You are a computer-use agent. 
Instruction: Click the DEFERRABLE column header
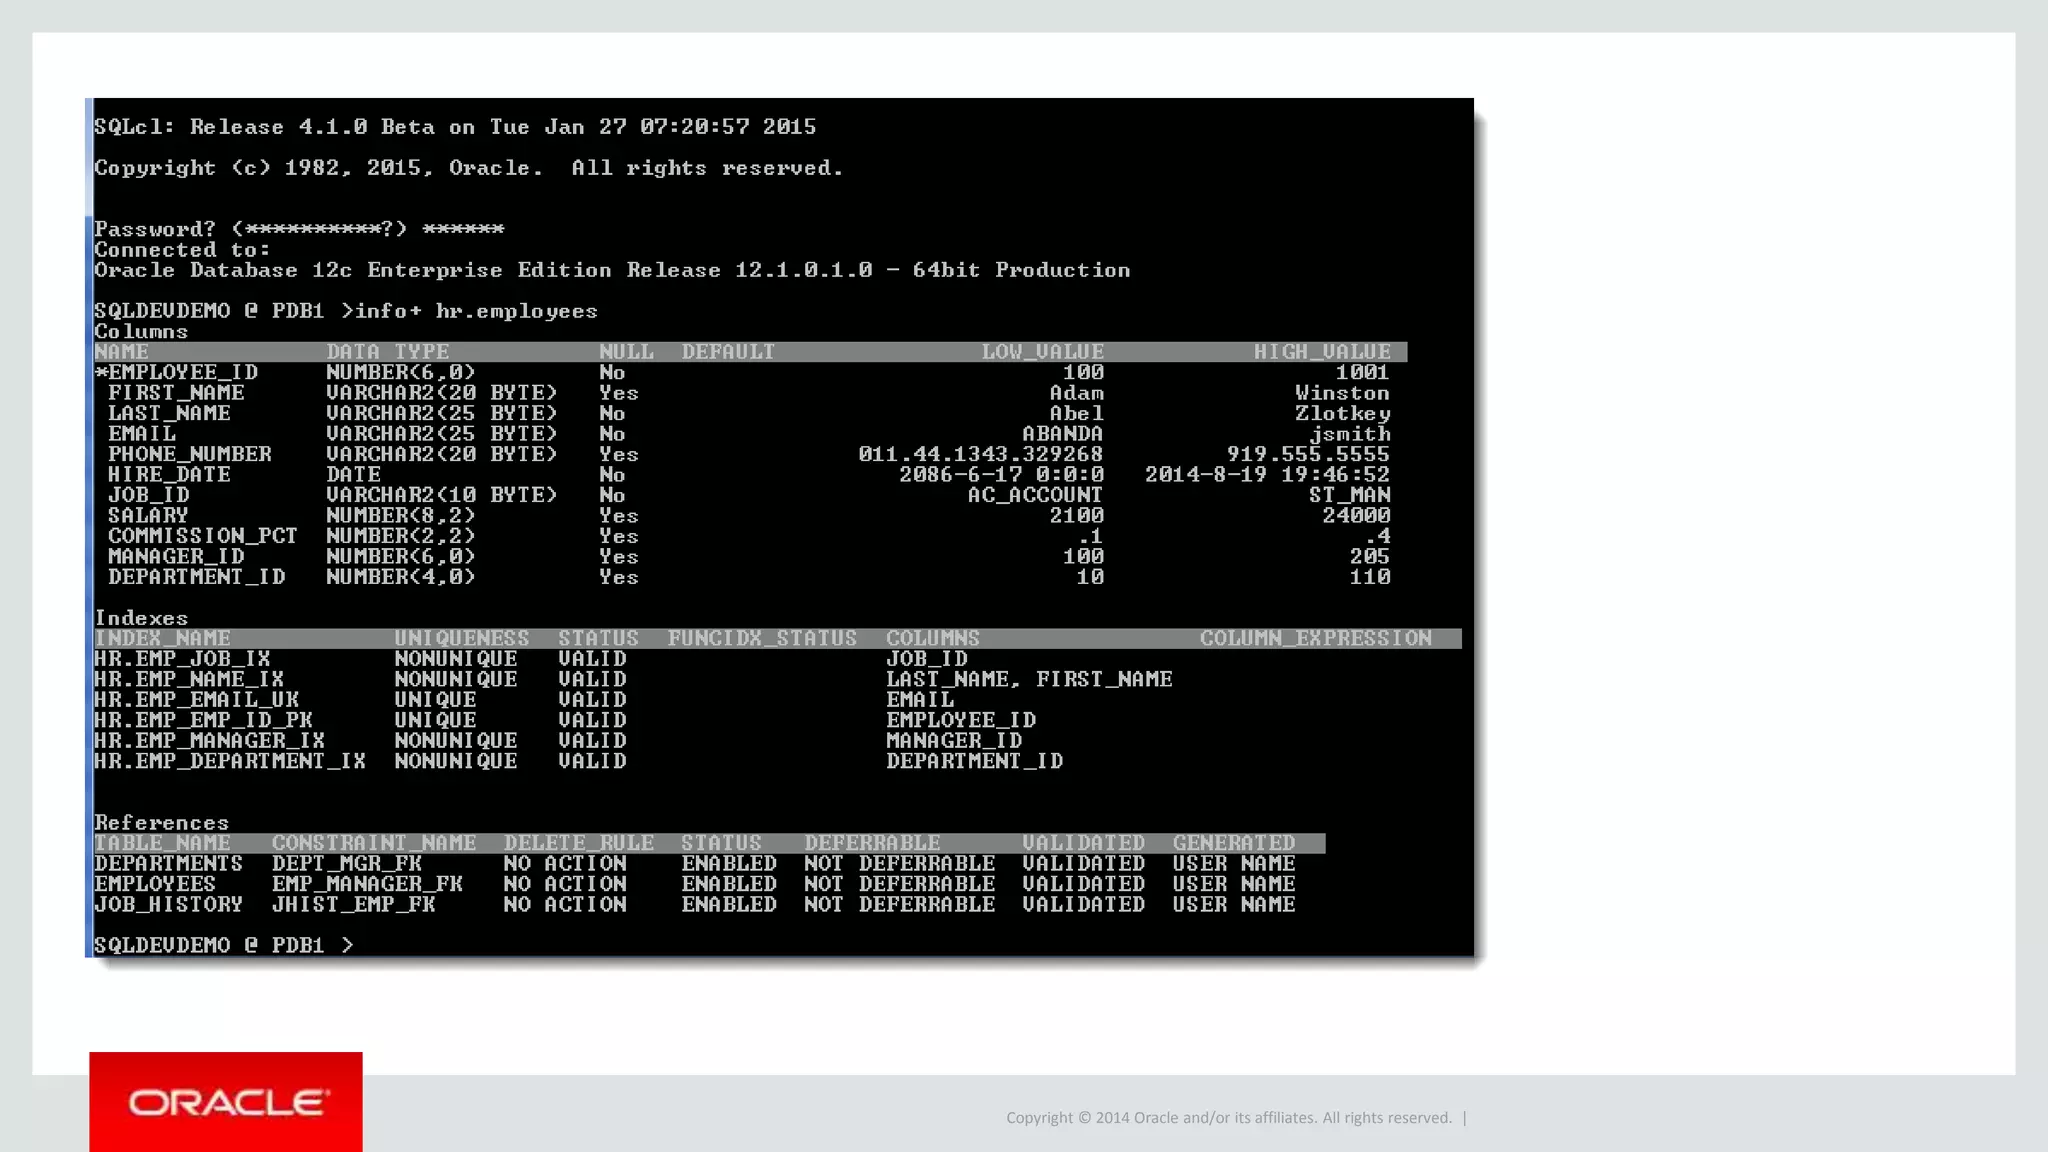pos(872,843)
